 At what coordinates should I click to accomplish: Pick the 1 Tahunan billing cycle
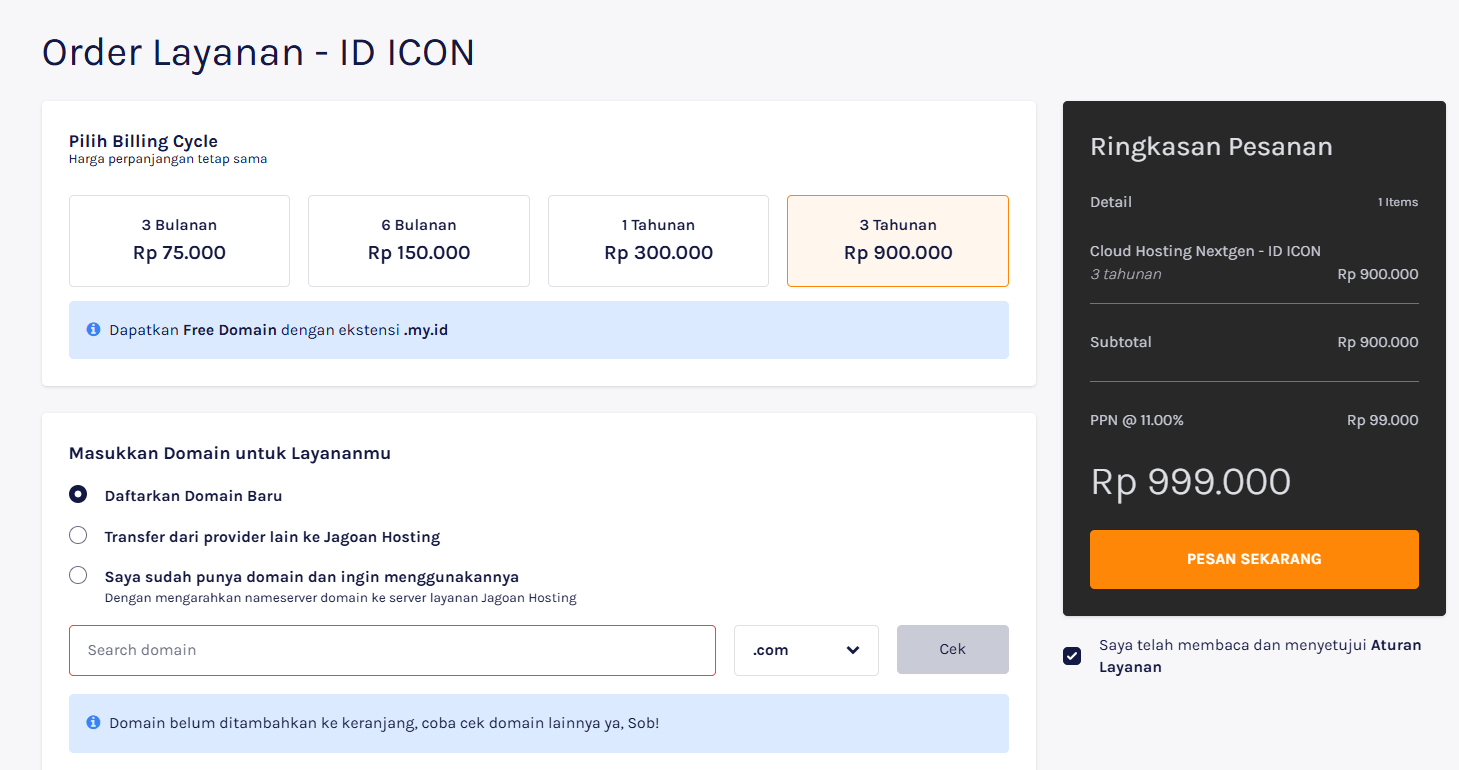pos(658,241)
